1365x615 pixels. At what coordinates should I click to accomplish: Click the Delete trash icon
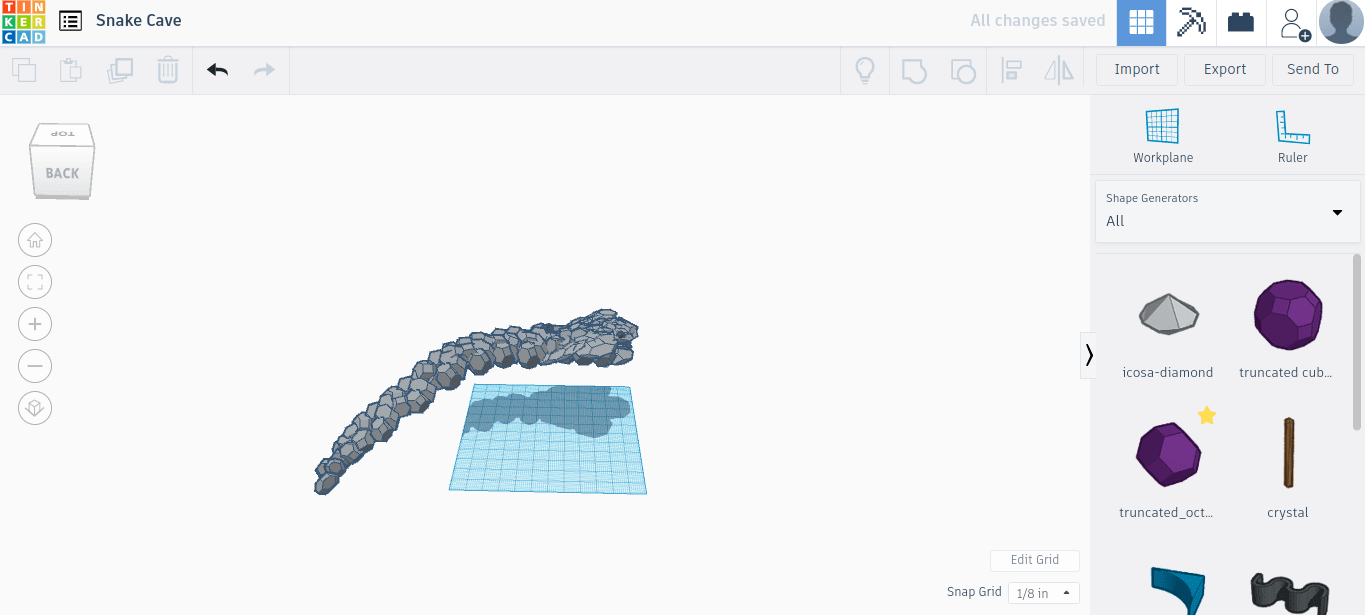click(167, 70)
